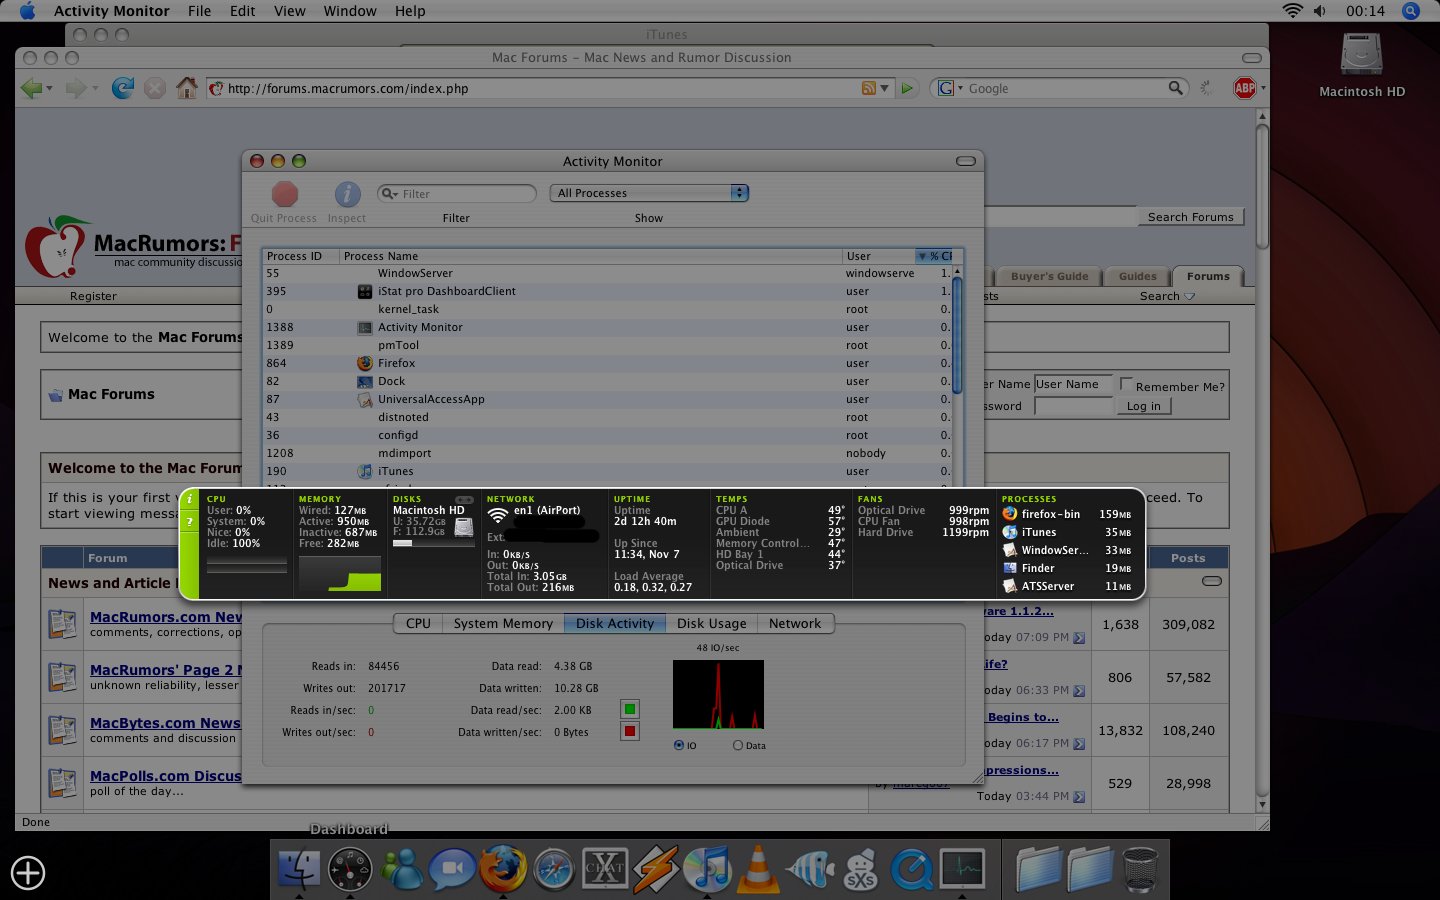The width and height of the screenshot is (1440, 900).
Task: Click the Search Forums button
Action: pyautogui.click(x=1190, y=217)
